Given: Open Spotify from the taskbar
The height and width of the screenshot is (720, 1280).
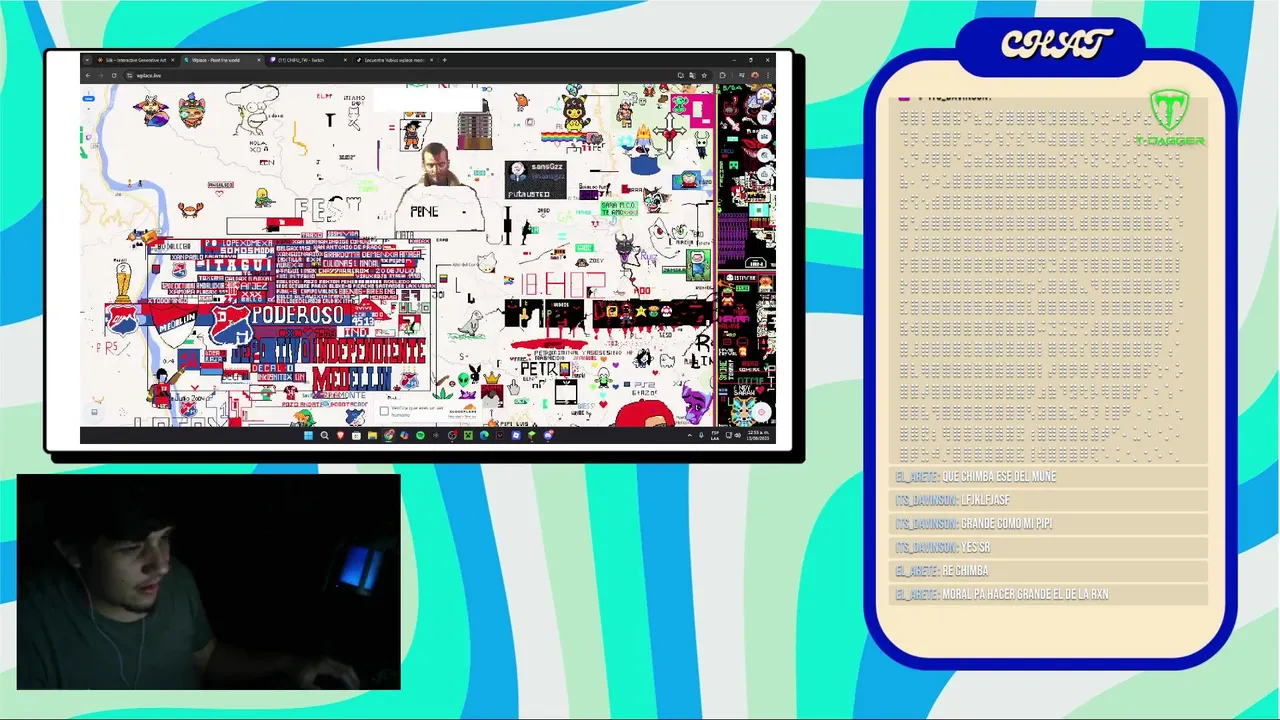Looking at the screenshot, I should point(420,436).
